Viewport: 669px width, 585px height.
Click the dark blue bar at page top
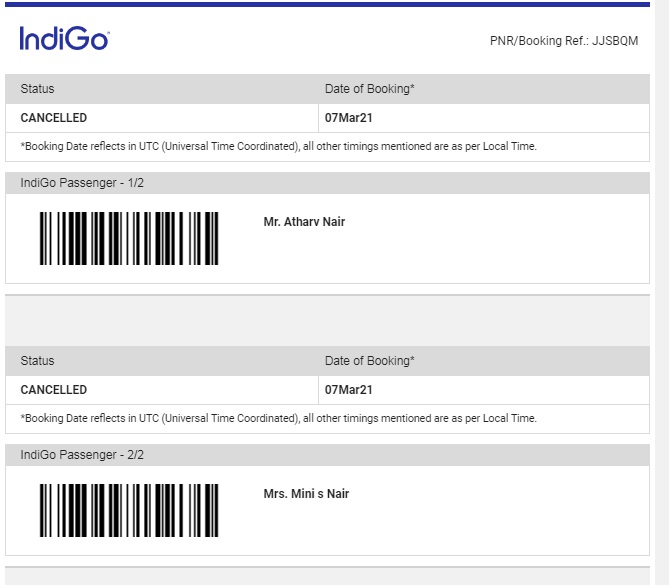(327, 4)
